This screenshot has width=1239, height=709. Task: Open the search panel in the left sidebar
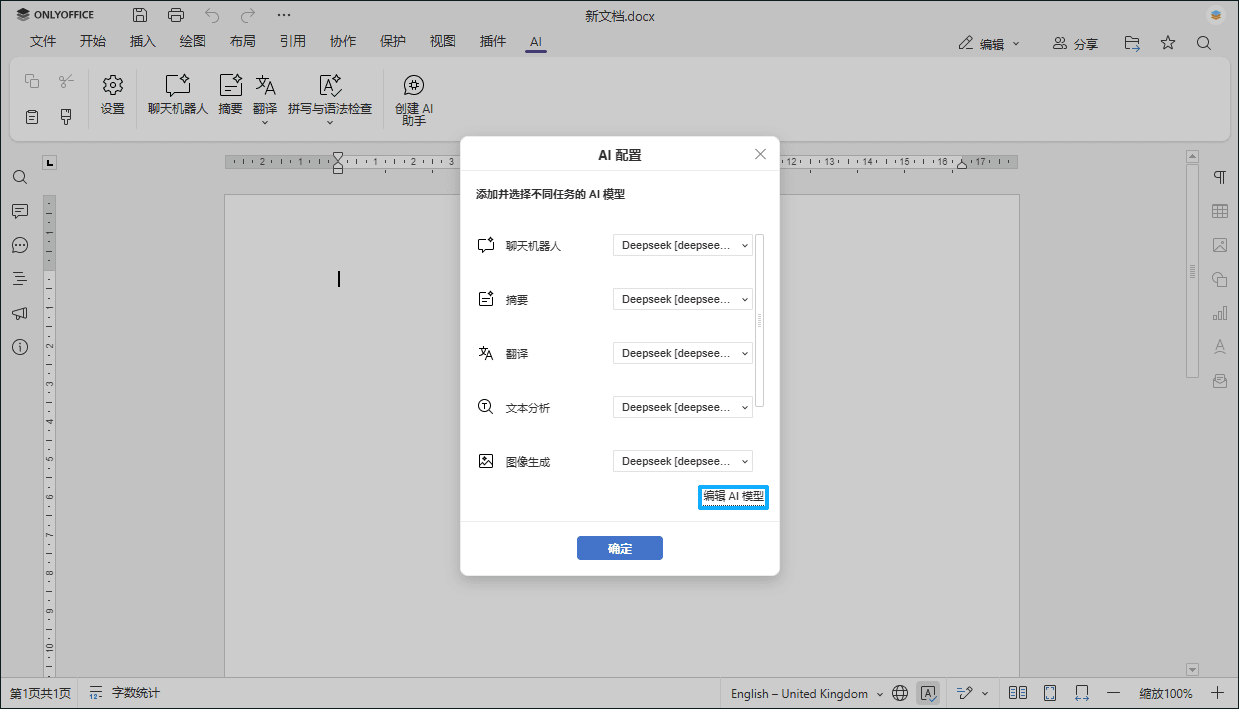pos(20,177)
